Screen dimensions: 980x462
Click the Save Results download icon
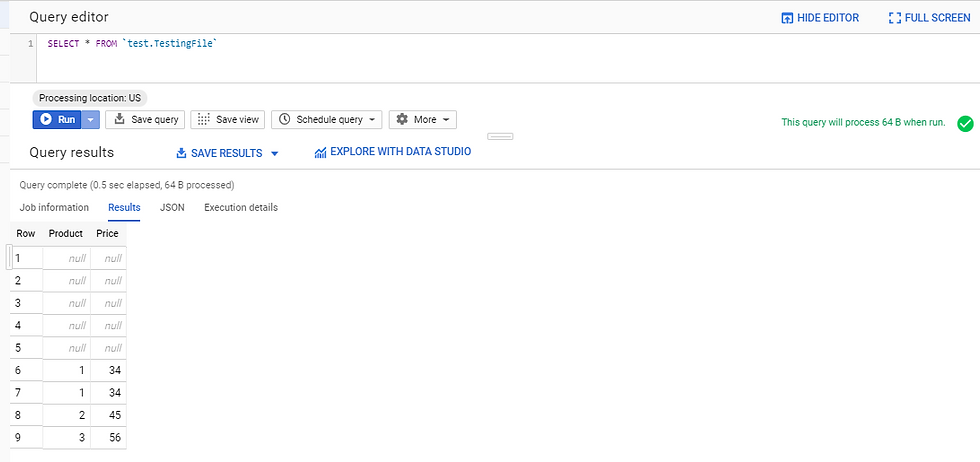tap(182, 153)
